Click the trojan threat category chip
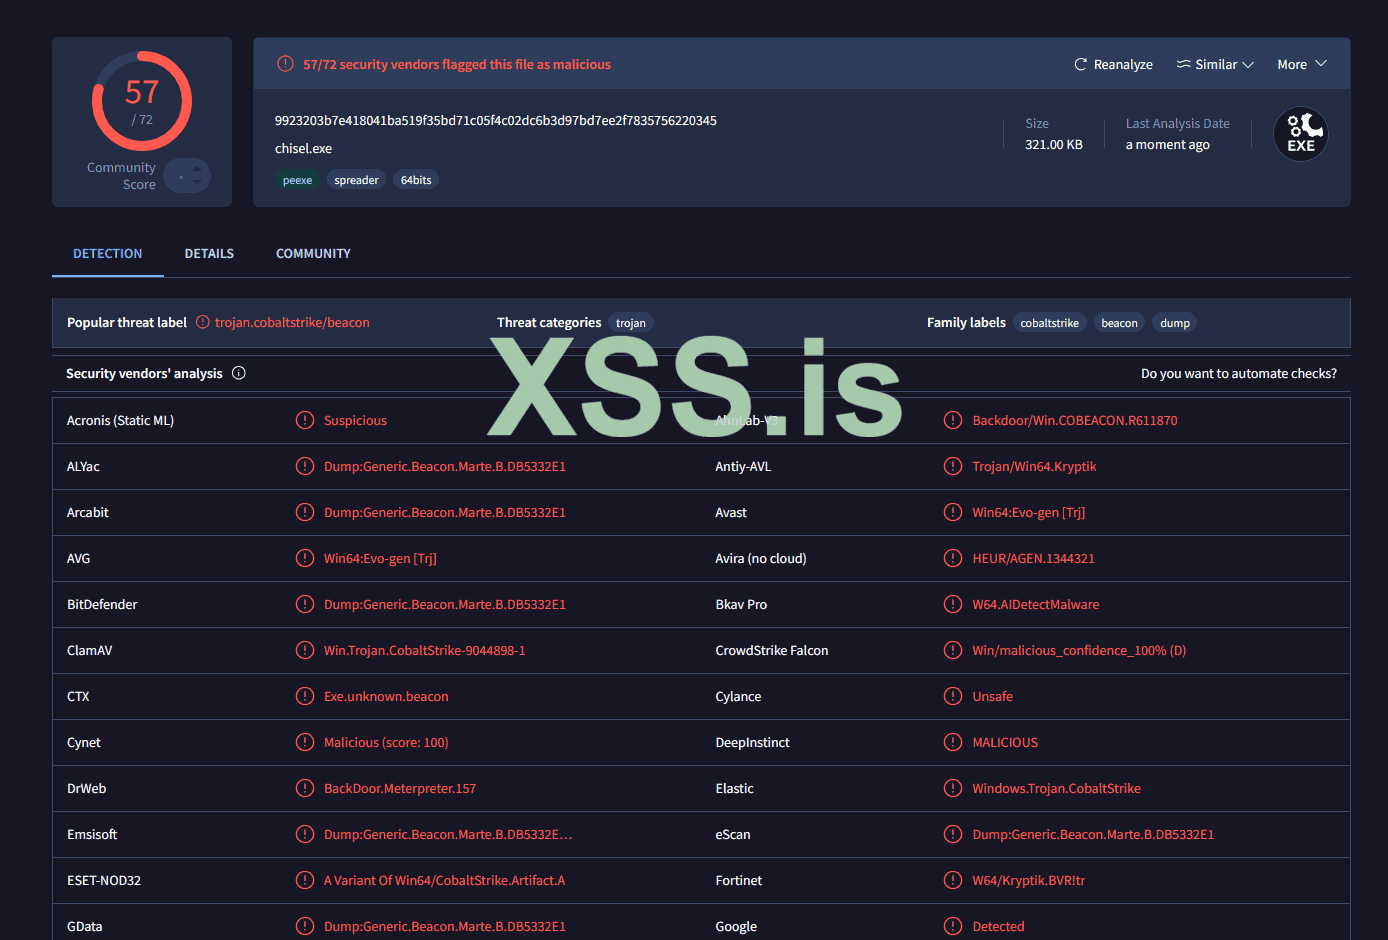Image resolution: width=1388 pixels, height=940 pixels. coord(631,323)
